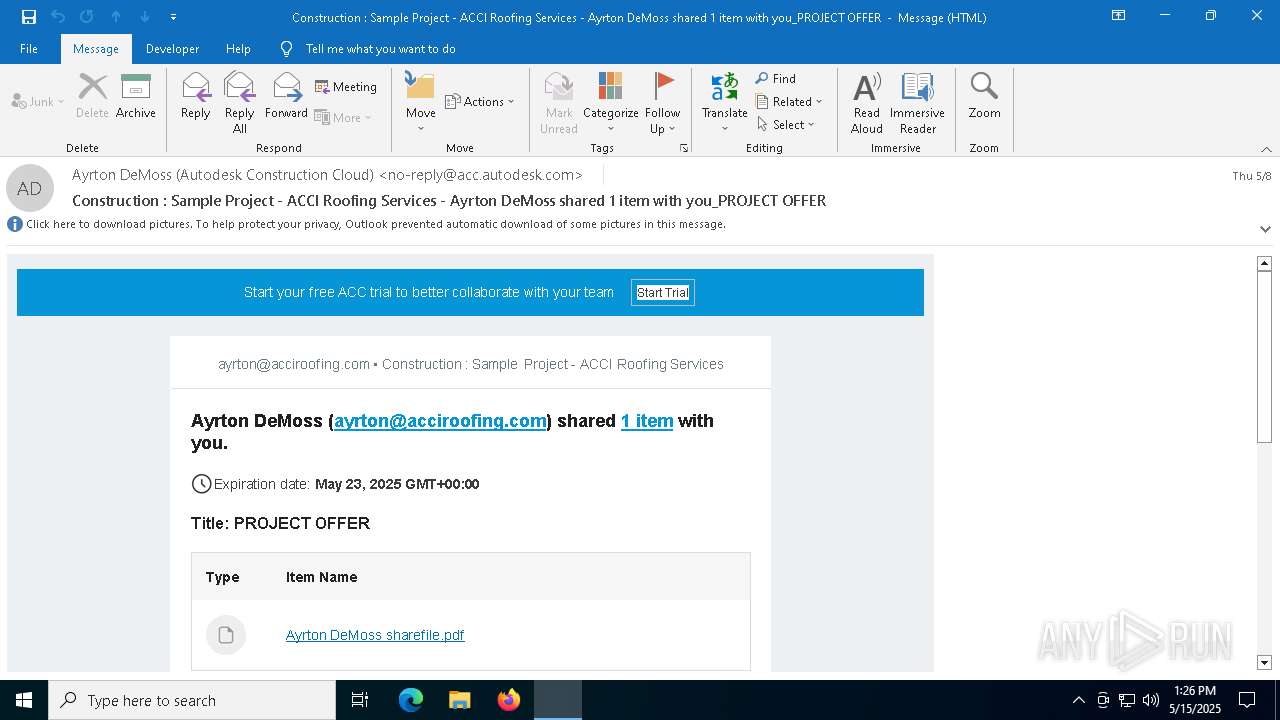This screenshot has height=720, width=1280.
Task: Click the taskbar search box
Action: pos(192,700)
